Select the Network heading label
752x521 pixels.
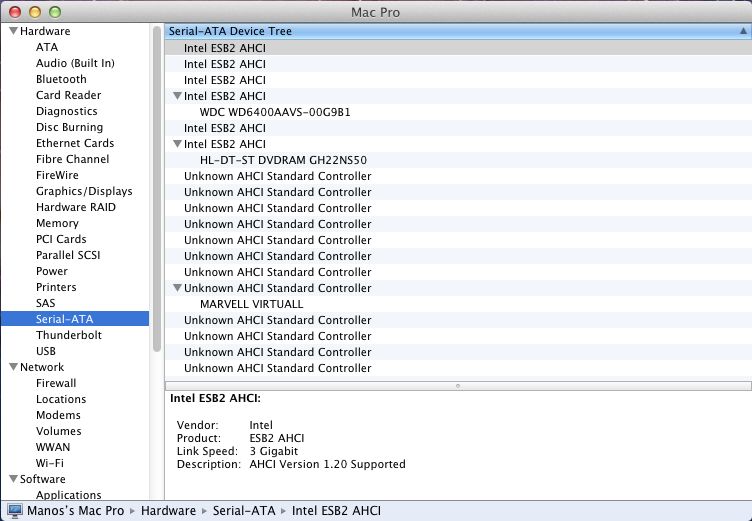click(x=42, y=367)
